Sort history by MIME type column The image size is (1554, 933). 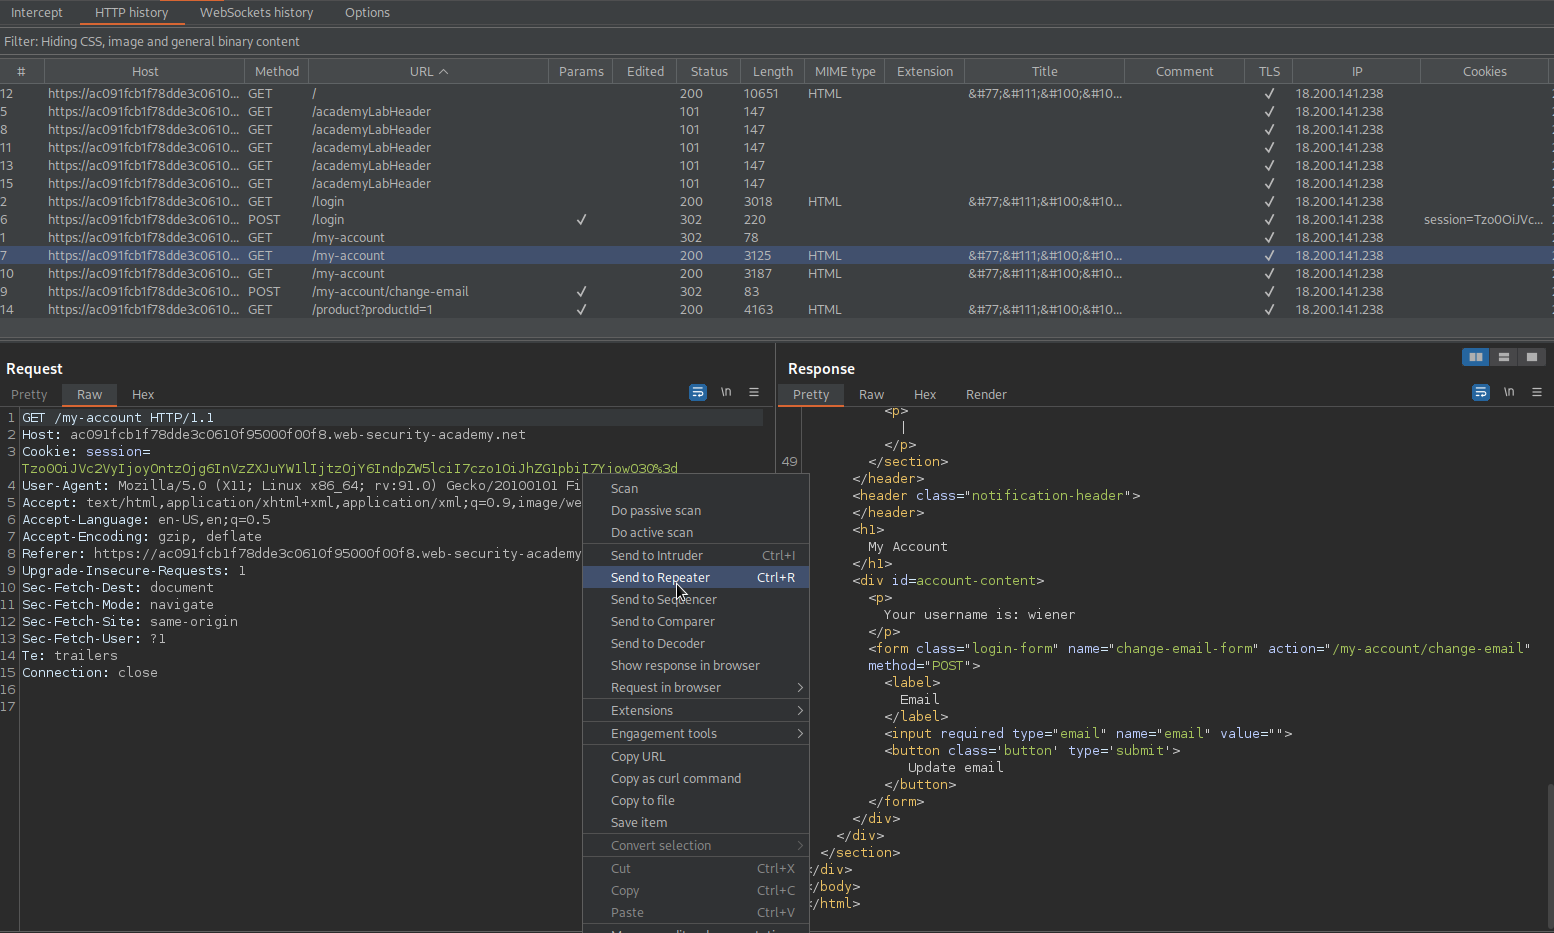click(845, 72)
